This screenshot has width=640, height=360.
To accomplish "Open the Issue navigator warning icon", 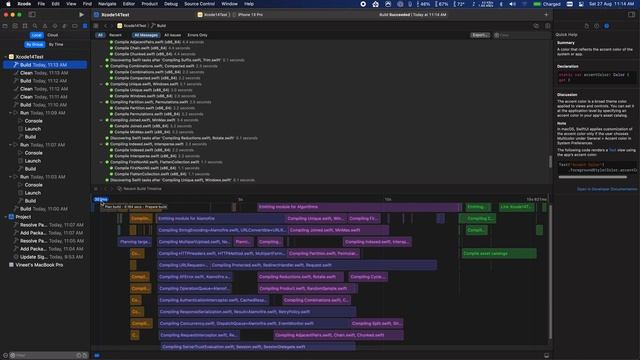I will point(45,26).
